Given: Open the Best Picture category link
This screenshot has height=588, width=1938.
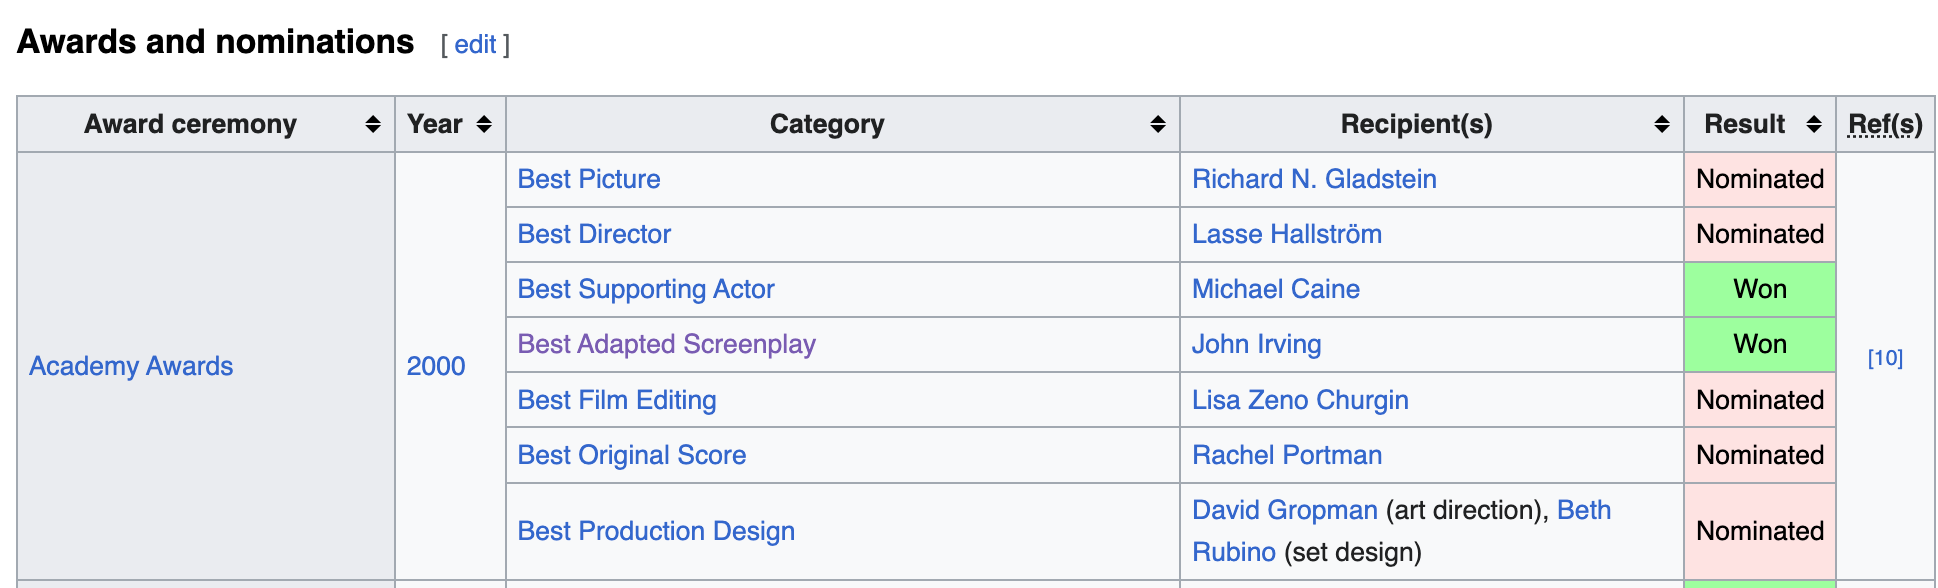Looking at the screenshot, I should [x=589, y=179].
